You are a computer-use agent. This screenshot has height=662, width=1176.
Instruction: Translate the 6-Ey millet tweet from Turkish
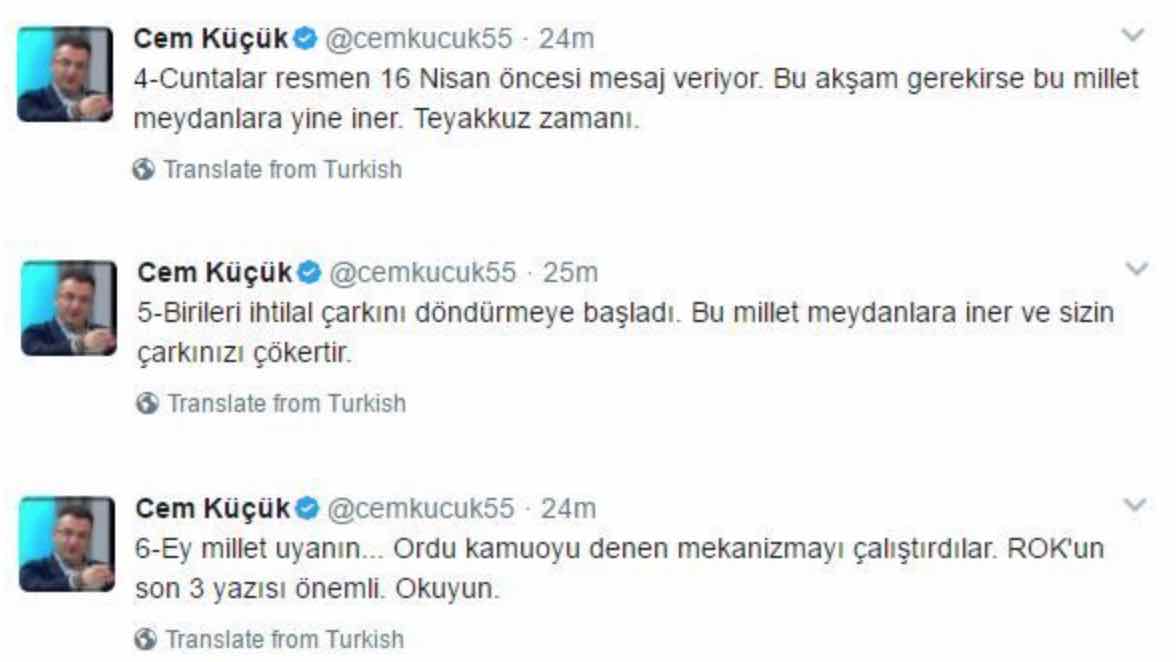click(285, 639)
